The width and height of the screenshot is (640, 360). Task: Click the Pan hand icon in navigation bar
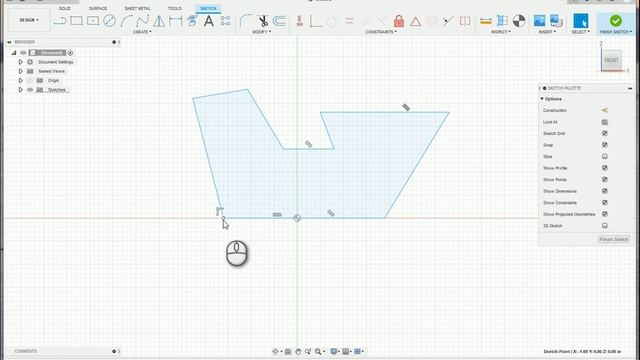pyautogui.click(x=298, y=351)
